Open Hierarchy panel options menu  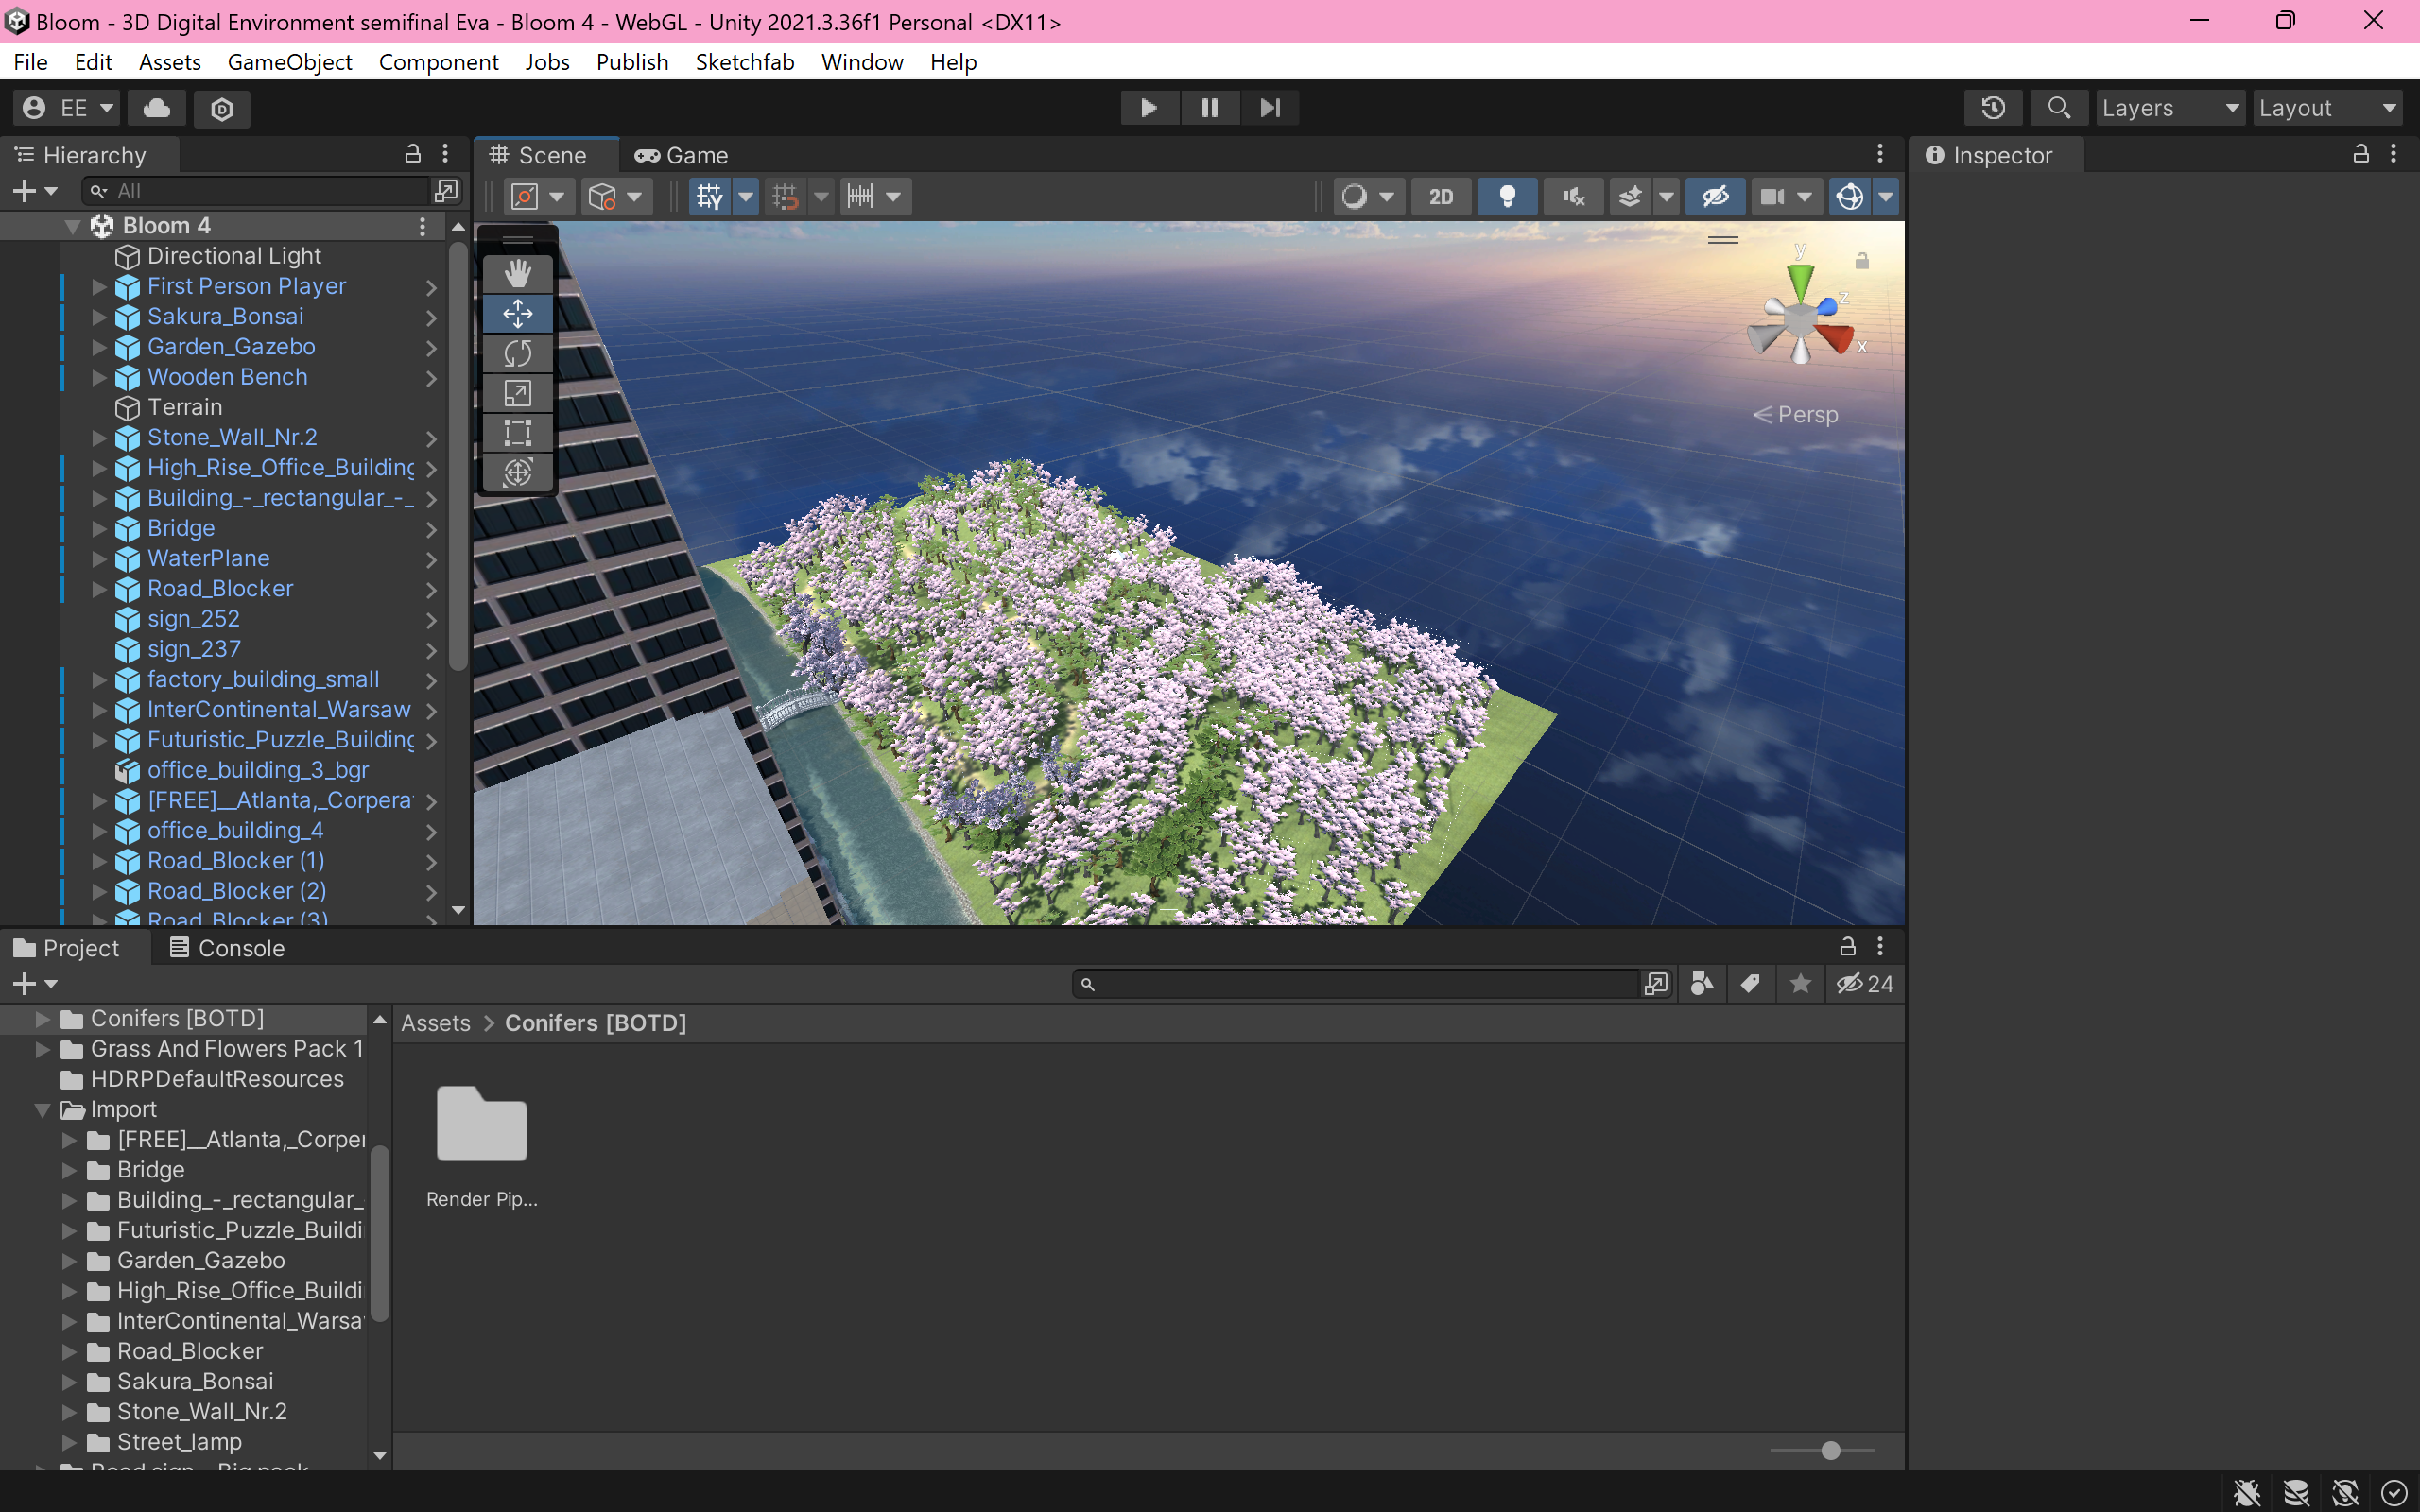(445, 154)
